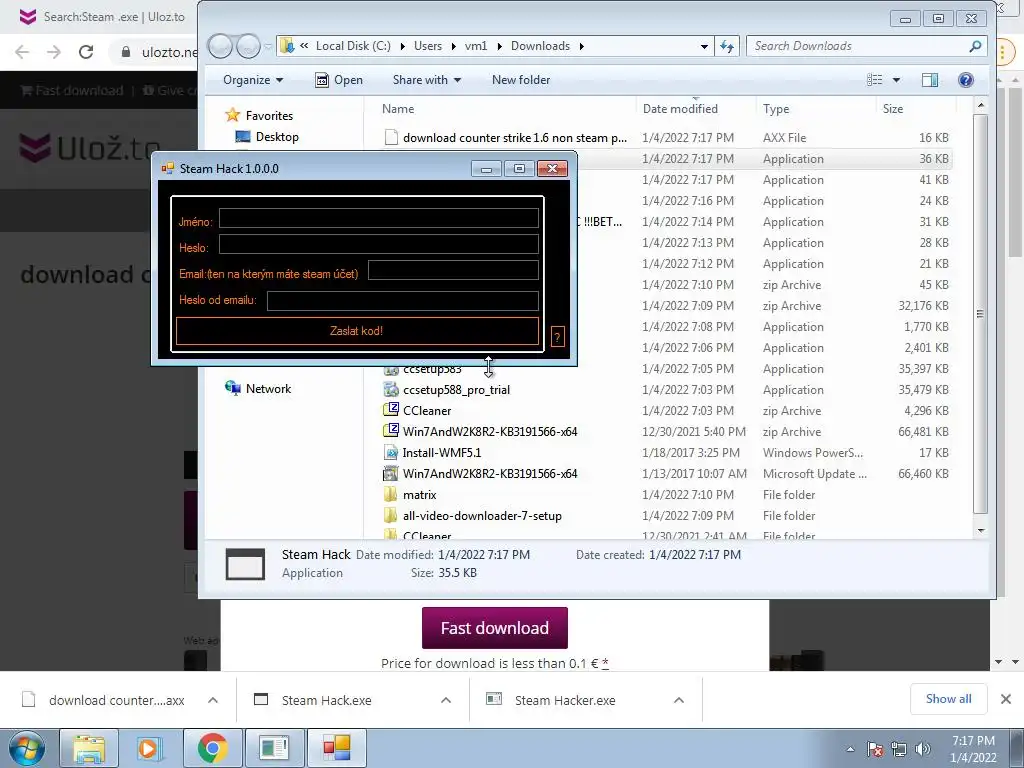Click Show all downloads button

pyautogui.click(x=948, y=699)
